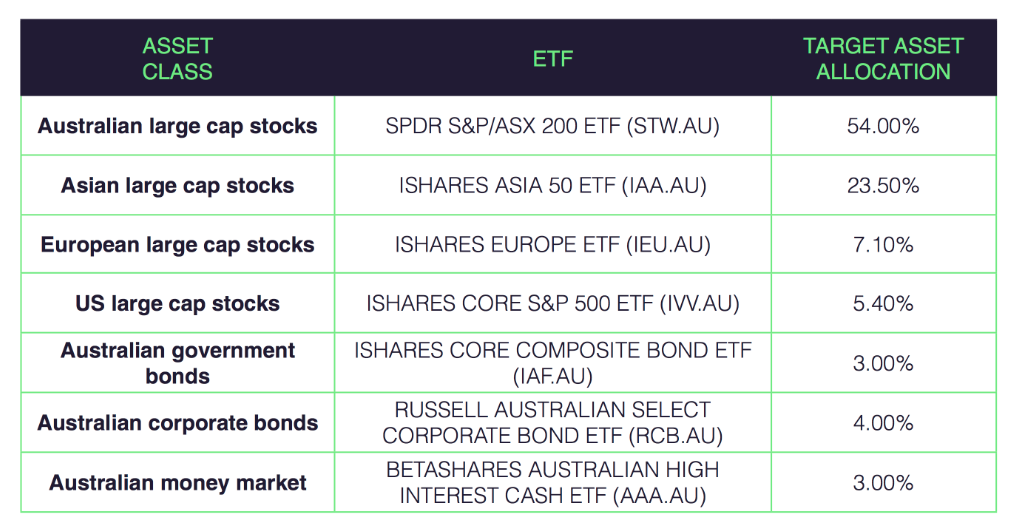1012x525 pixels.
Task: Click the 7.10% allocation value
Action: (x=883, y=245)
